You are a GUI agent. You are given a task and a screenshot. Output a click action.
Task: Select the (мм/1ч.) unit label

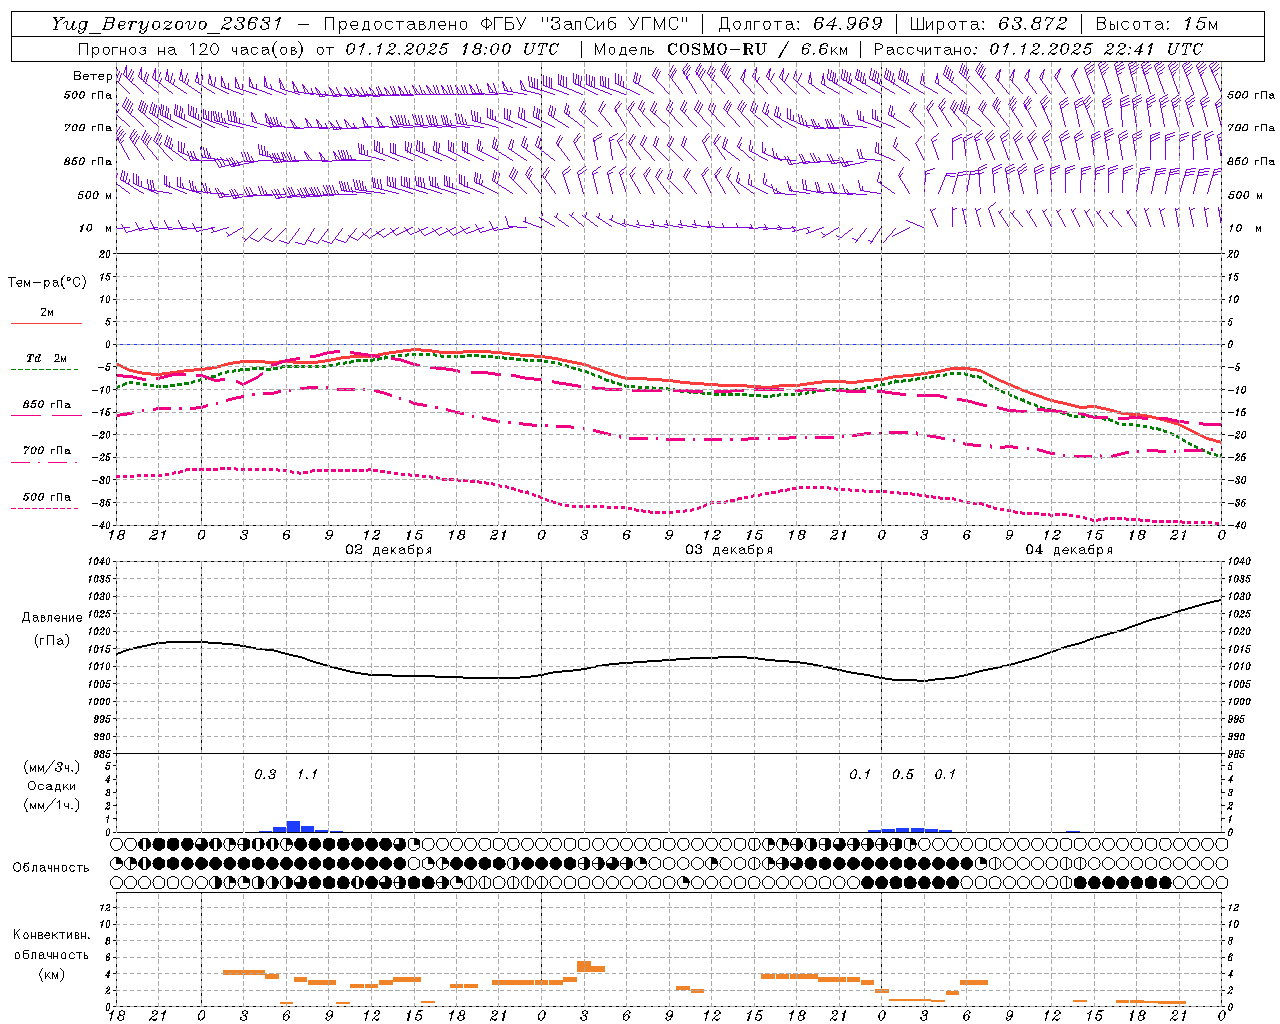(51, 805)
